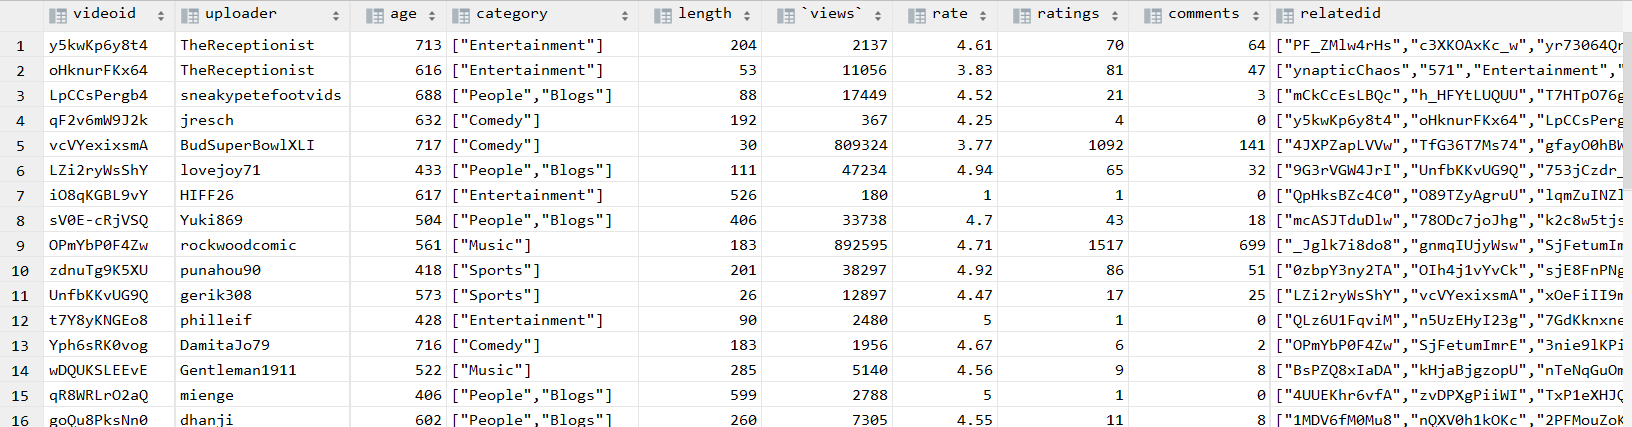
Task: Click uploader cell BudSuperBowlXLI
Action: [247, 145]
